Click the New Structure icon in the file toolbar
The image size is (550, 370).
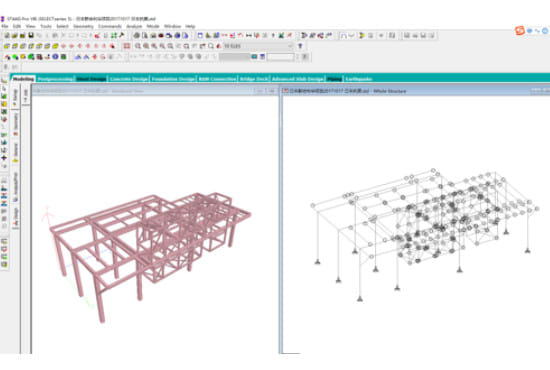[x=7, y=35]
